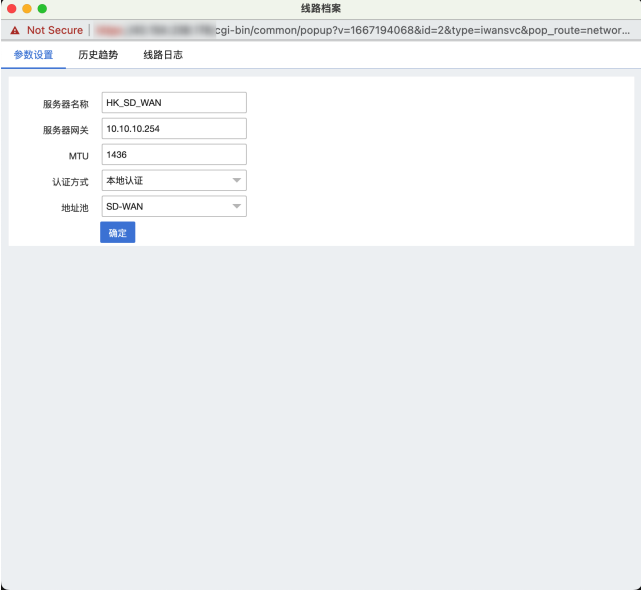Maximize window with green button

click(42, 9)
